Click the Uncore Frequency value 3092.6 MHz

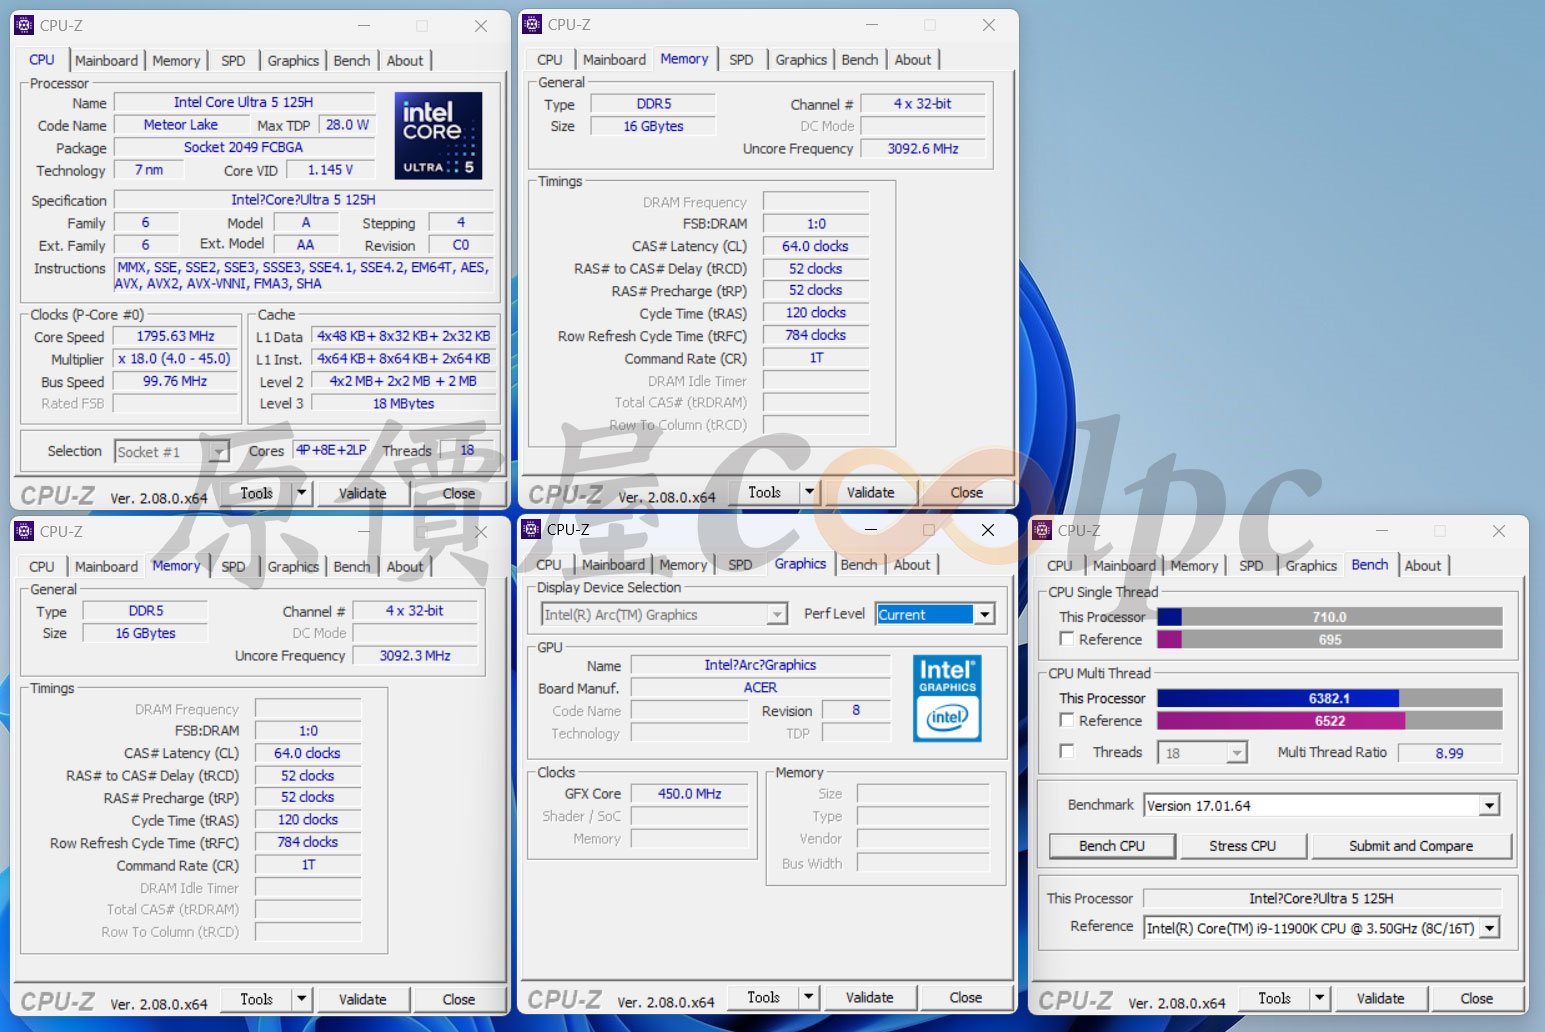923,148
